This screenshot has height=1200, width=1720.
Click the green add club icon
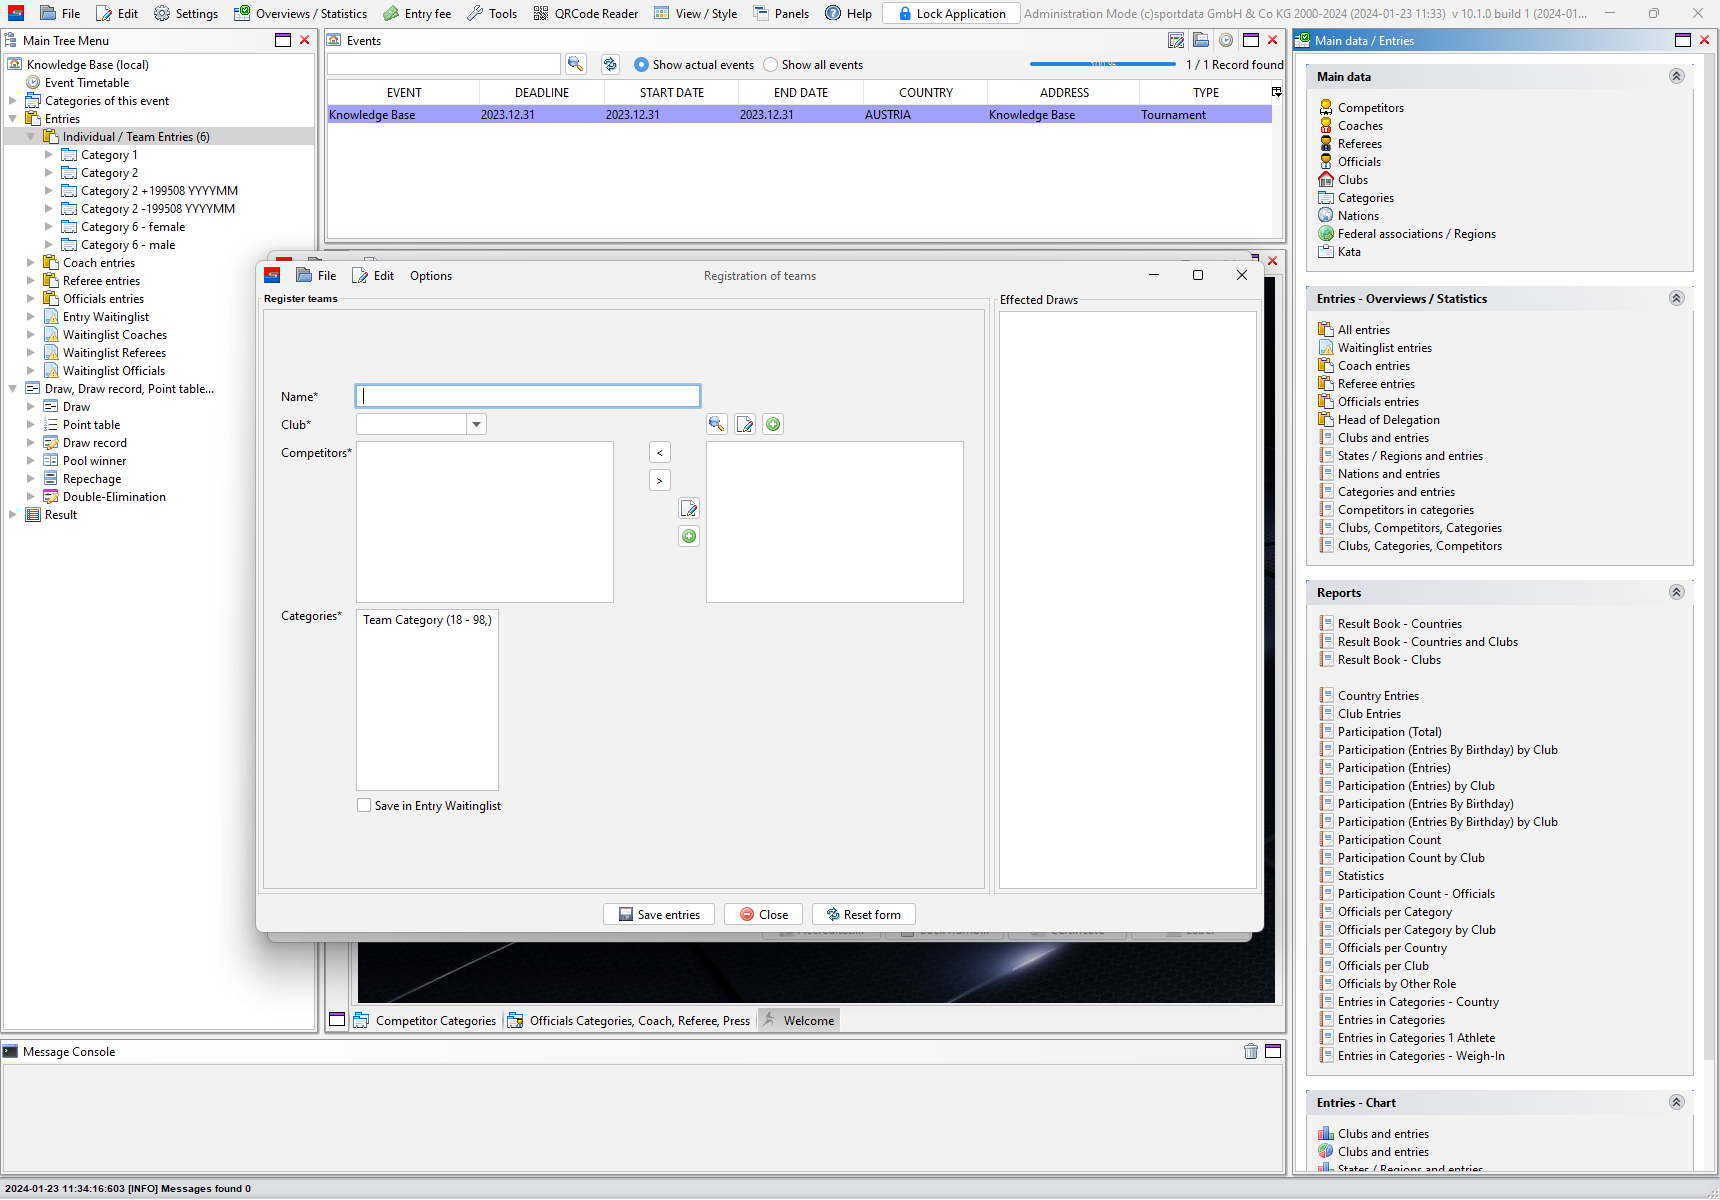(773, 424)
